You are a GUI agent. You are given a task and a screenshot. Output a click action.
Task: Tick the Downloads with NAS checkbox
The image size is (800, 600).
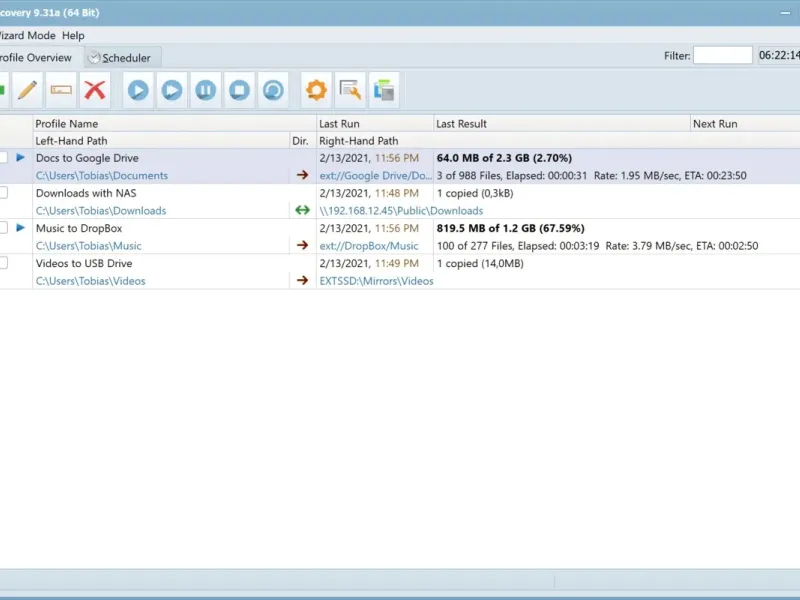(x=3, y=193)
